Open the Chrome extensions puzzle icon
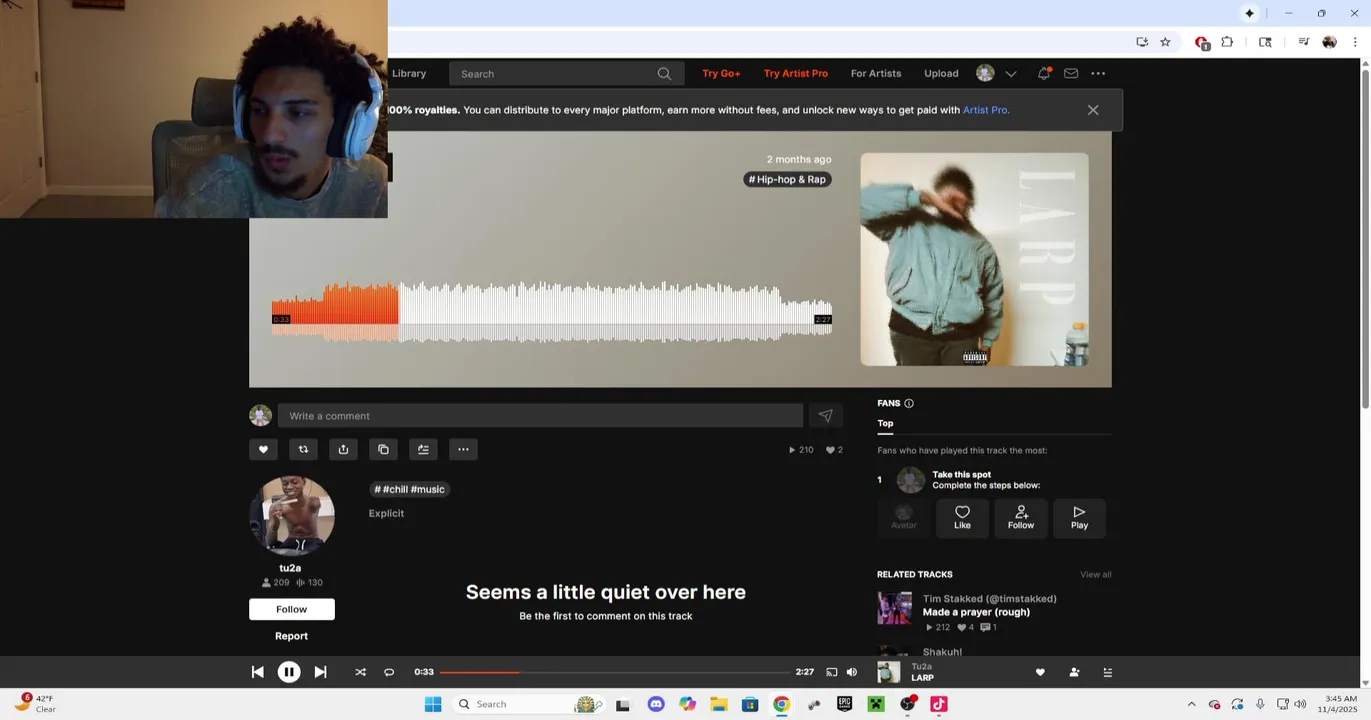The height and width of the screenshot is (720, 1371). tap(1227, 42)
